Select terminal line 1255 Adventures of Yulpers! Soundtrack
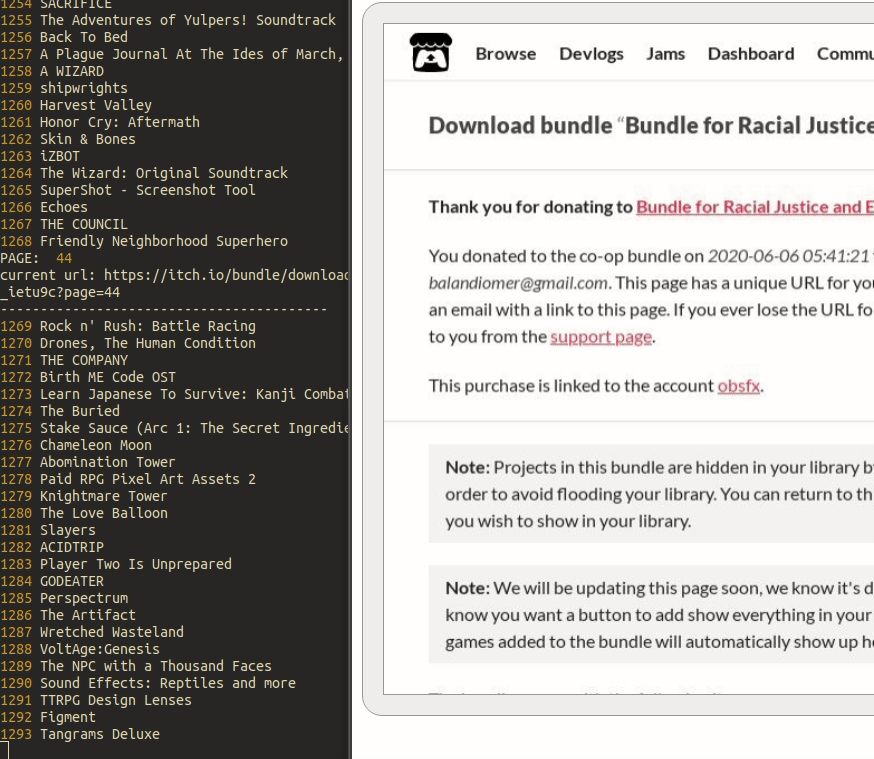Image resolution: width=874 pixels, height=759 pixels. pos(168,20)
